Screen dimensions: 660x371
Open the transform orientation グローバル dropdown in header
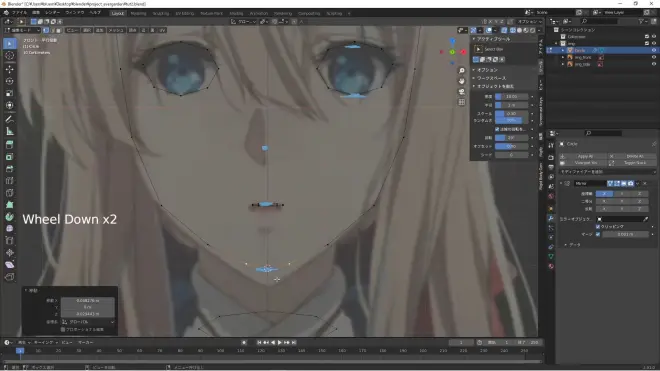[244, 21]
